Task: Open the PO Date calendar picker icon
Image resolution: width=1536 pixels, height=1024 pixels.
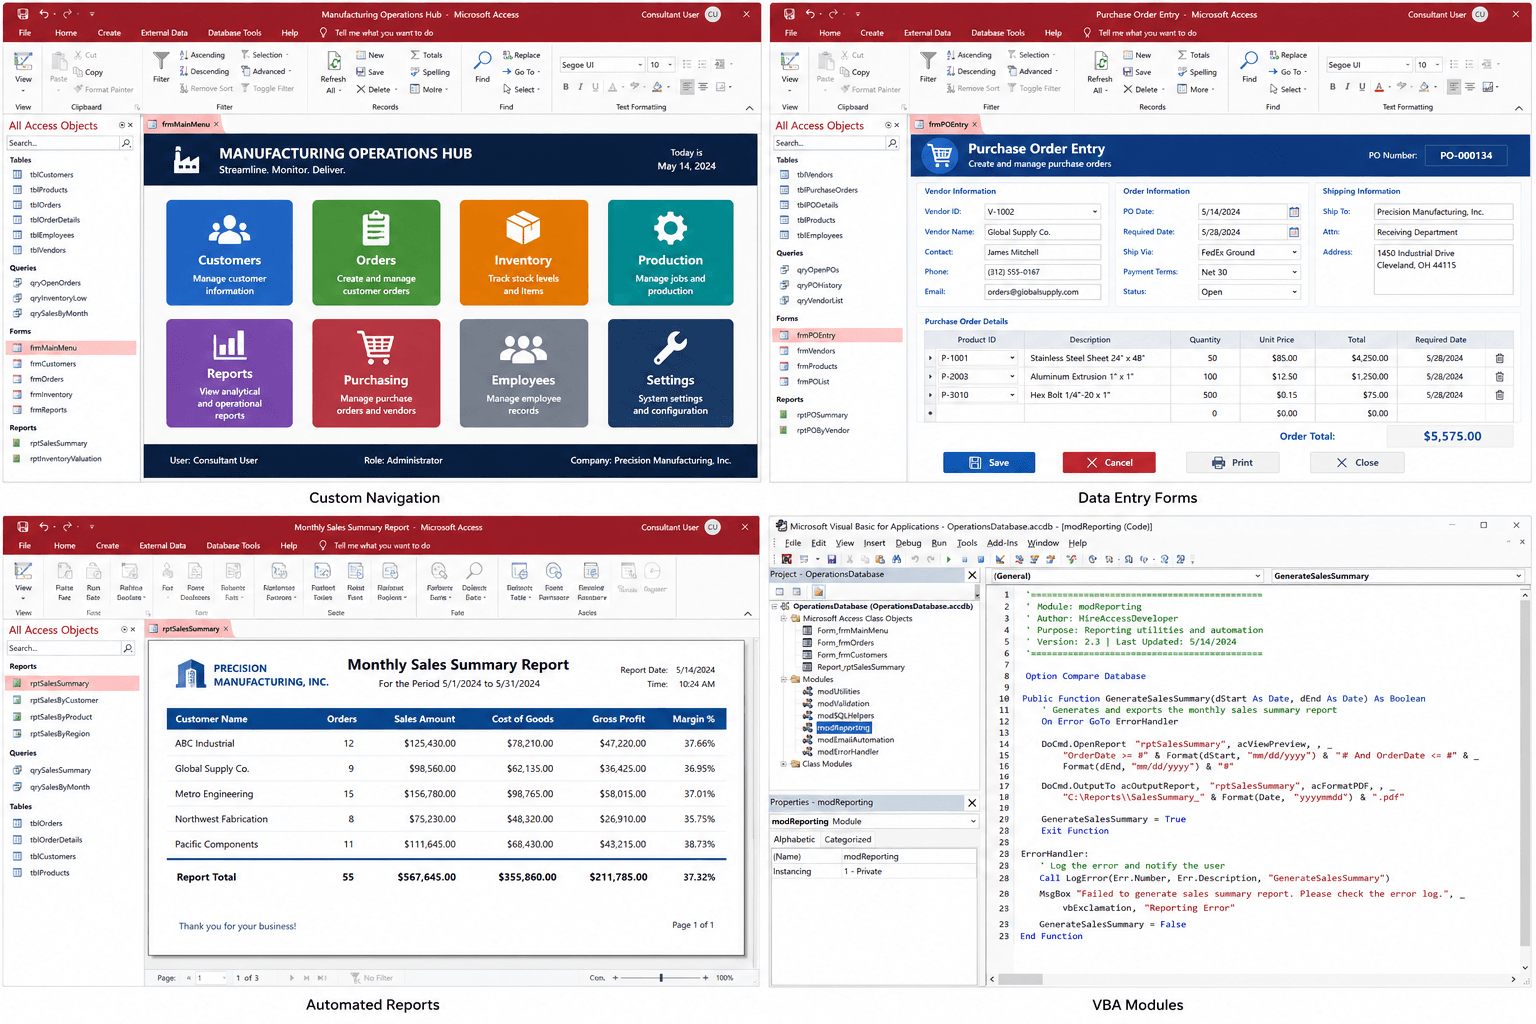Action: (1294, 212)
